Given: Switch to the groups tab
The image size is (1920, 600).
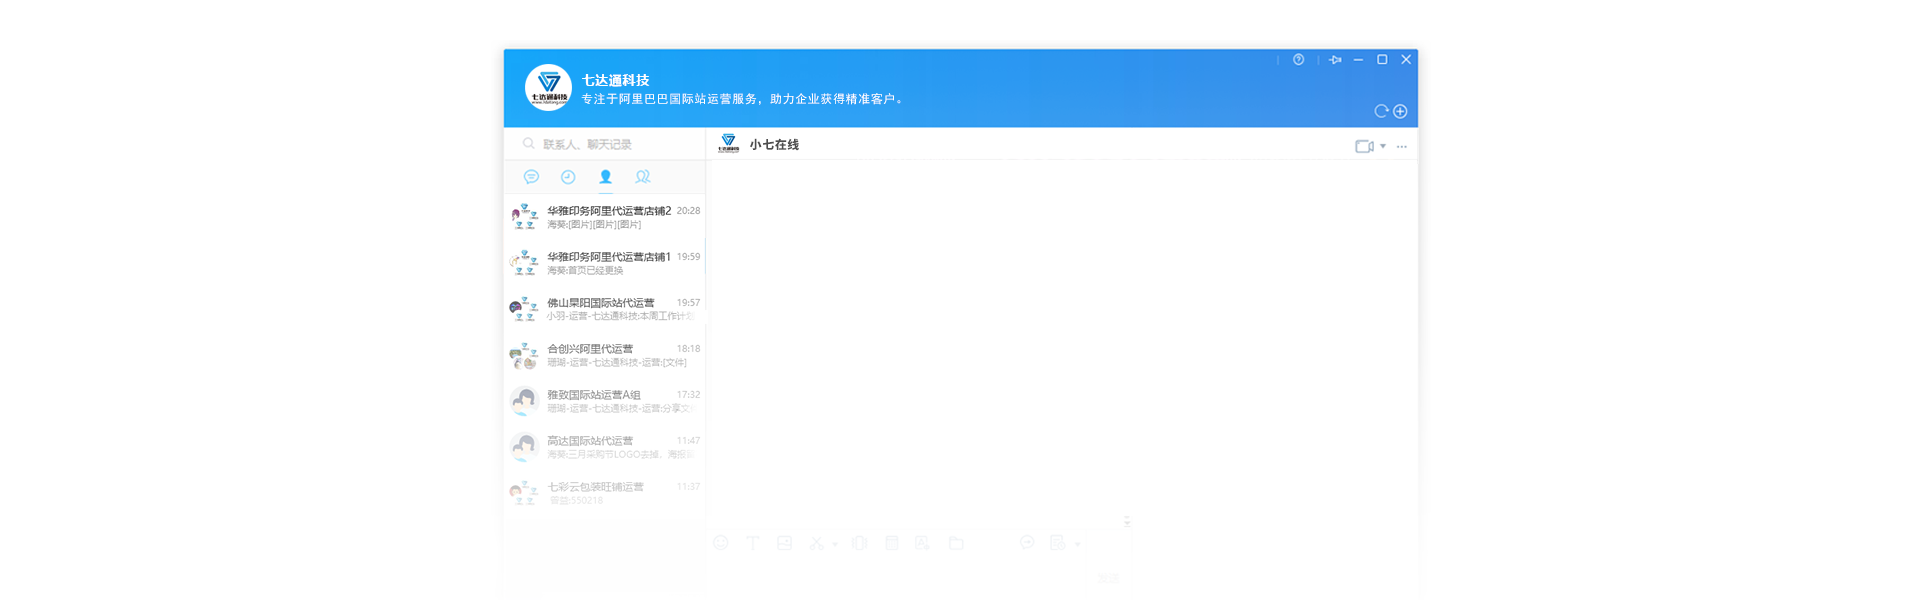Looking at the screenshot, I should pos(643,177).
